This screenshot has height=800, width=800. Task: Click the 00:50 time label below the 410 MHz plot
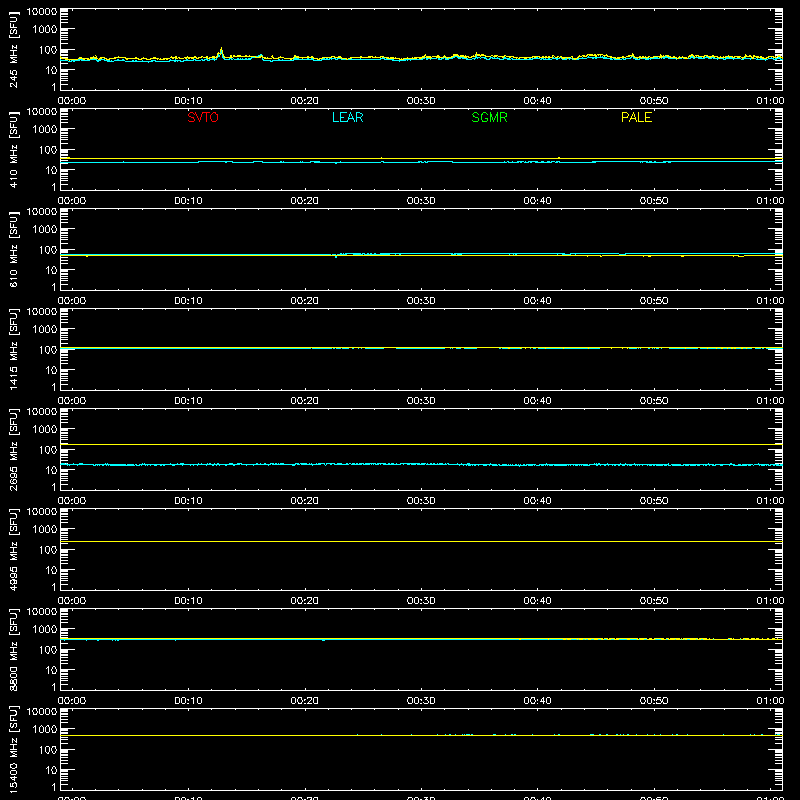tap(654, 201)
